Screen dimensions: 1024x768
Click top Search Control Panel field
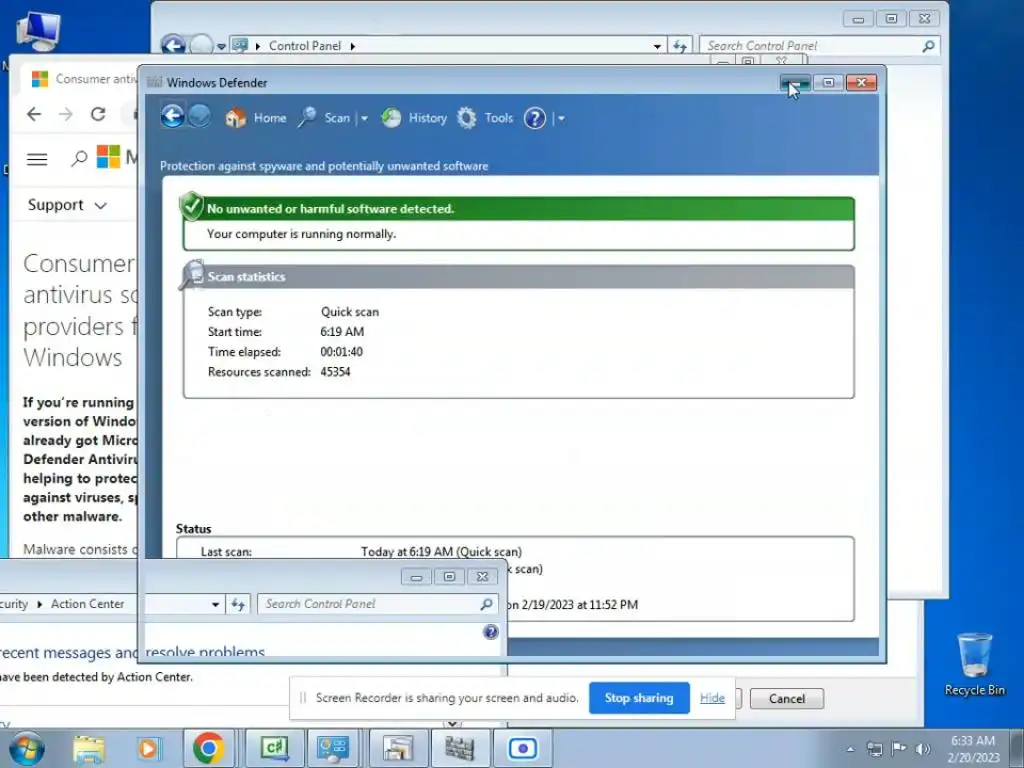point(820,46)
